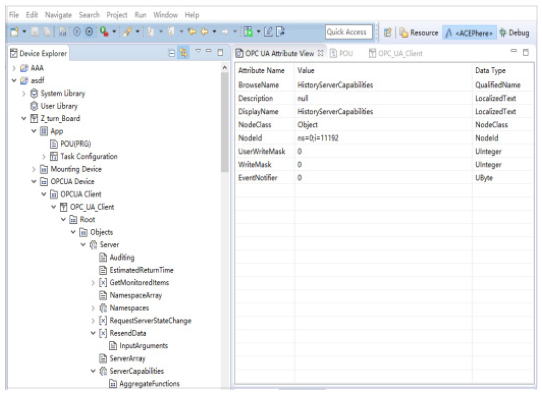Click the New file toolbar icon
Viewport: 542px width, 395px height.
[x=14, y=32]
